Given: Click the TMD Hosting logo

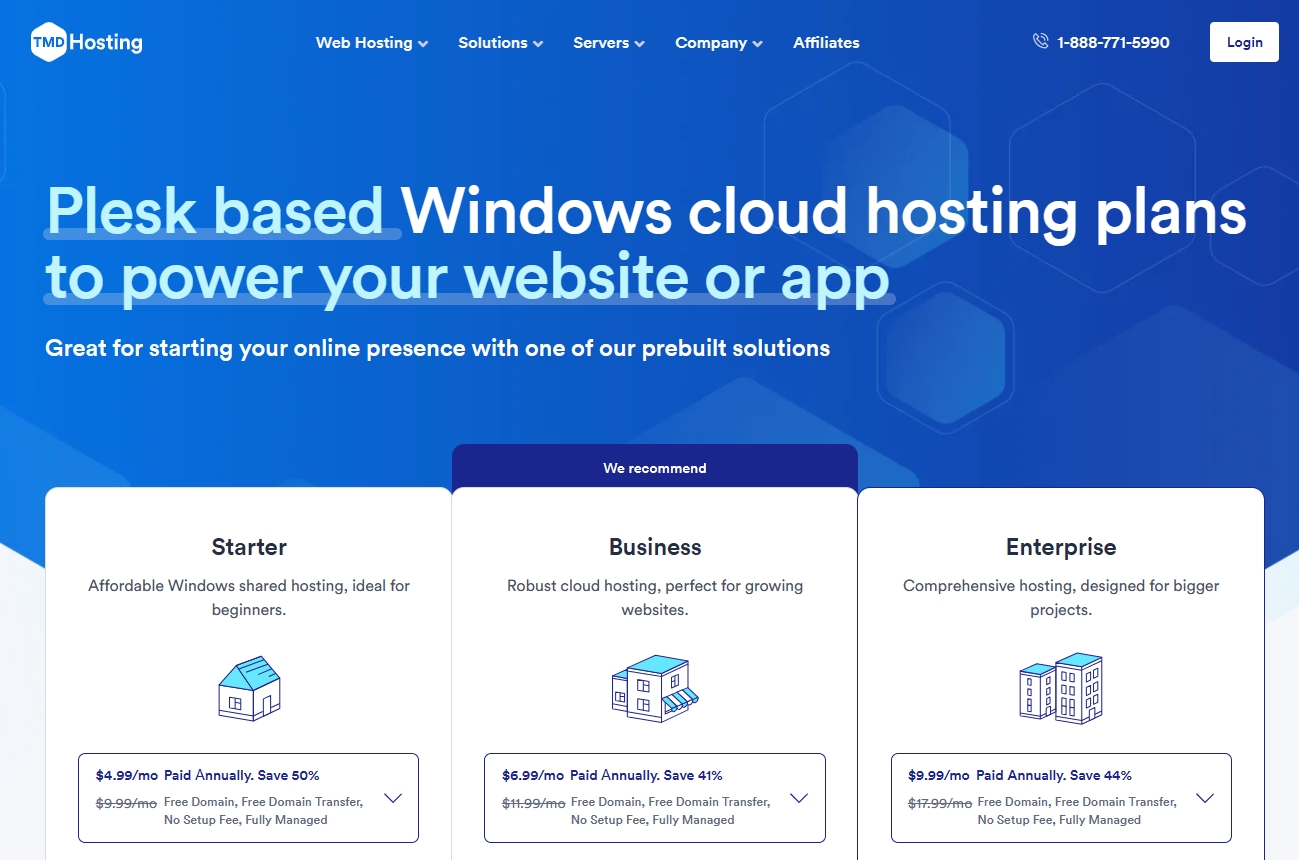Looking at the screenshot, I should (85, 42).
